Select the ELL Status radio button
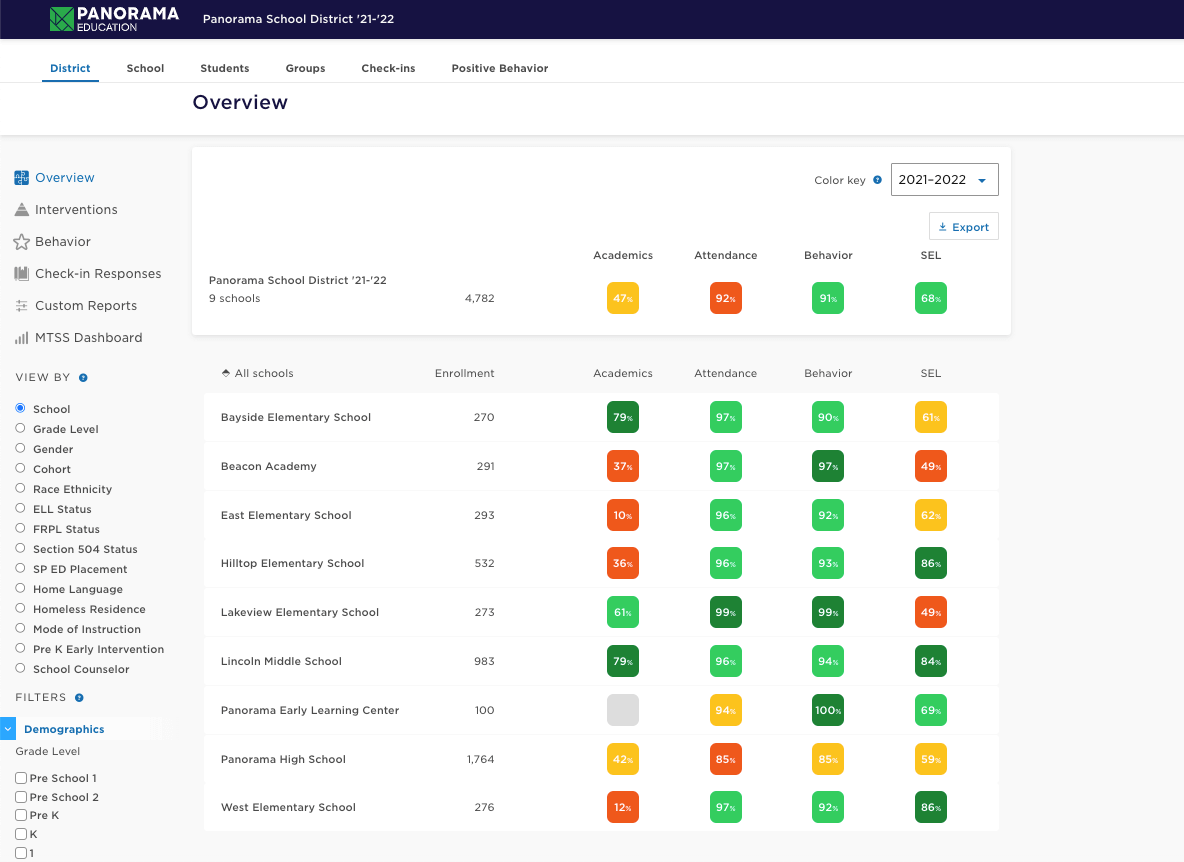The height and width of the screenshot is (862, 1184). click(x=20, y=508)
